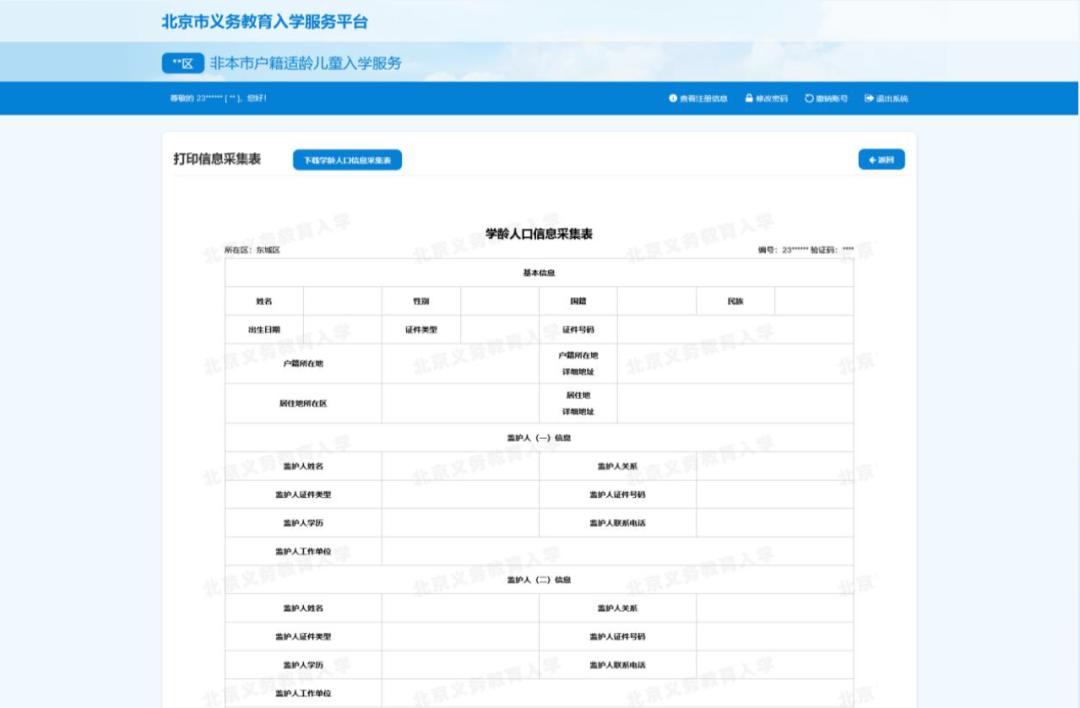Screen dimensions: 1080x708
Task: Click the lock icon for 修改密码
Action: point(749,98)
